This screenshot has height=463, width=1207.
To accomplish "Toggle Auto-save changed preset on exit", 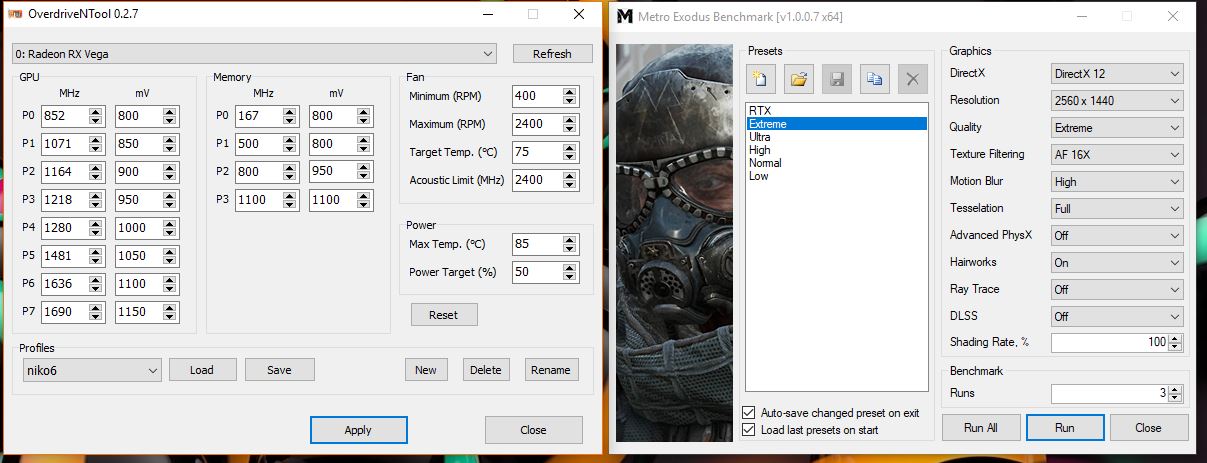I will click(750, 412).
